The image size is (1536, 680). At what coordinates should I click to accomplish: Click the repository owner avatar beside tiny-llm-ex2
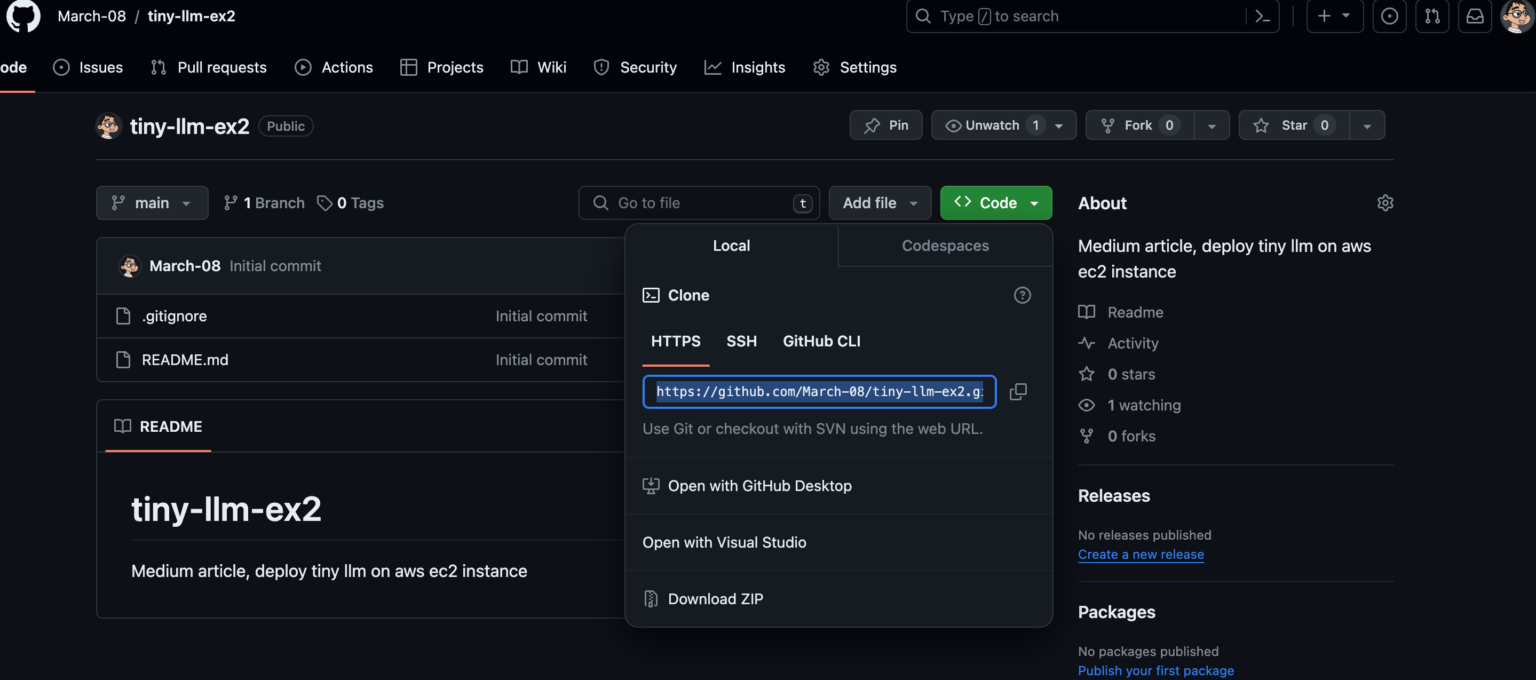[109, 126]
